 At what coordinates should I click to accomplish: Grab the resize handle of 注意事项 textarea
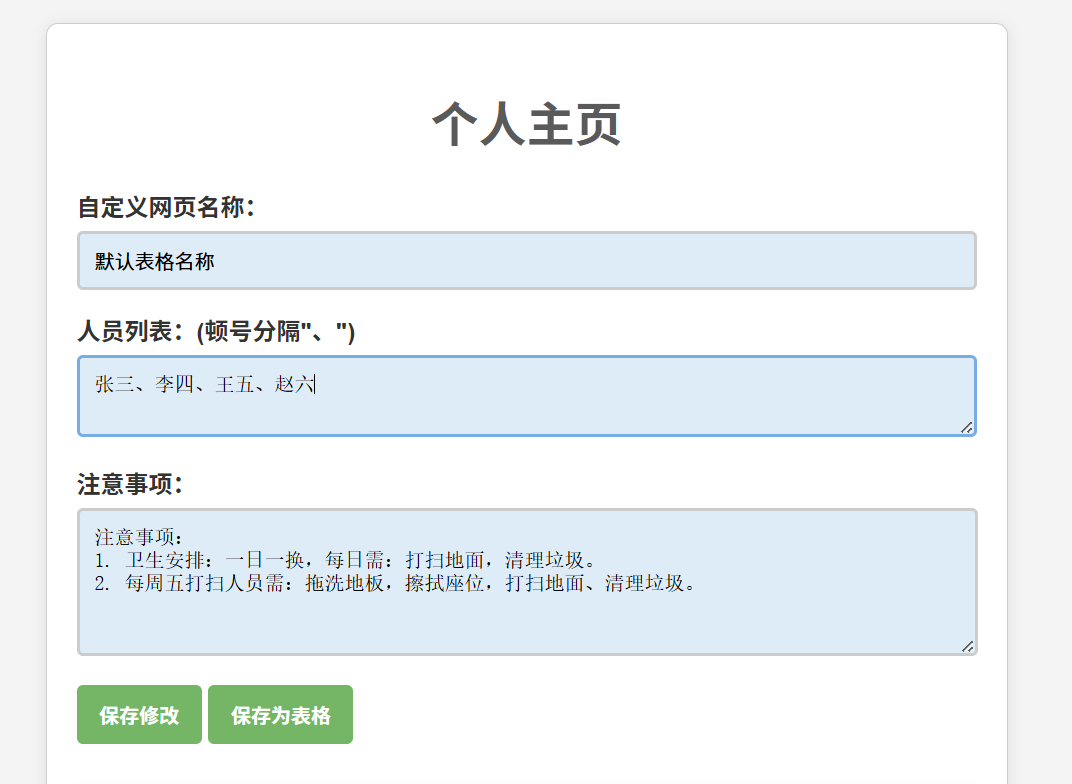(x=967, y=647)
